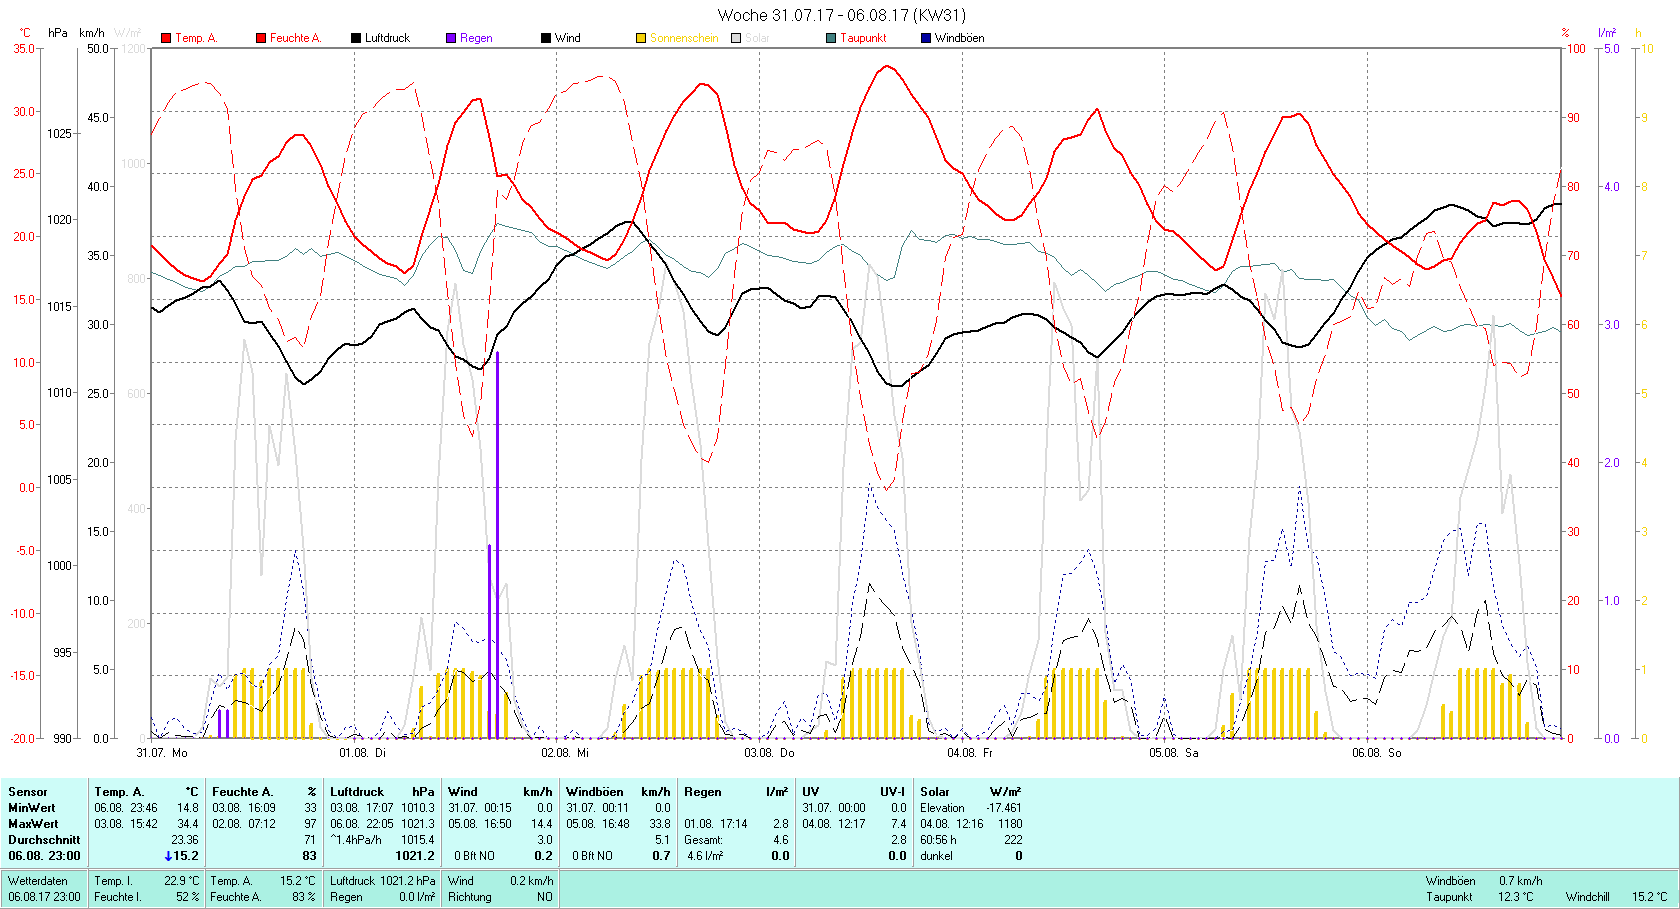This screenshot has height=909, width=1680.
Task: Click the red Temp. A. legend swatch
Action: click(166, 38)
